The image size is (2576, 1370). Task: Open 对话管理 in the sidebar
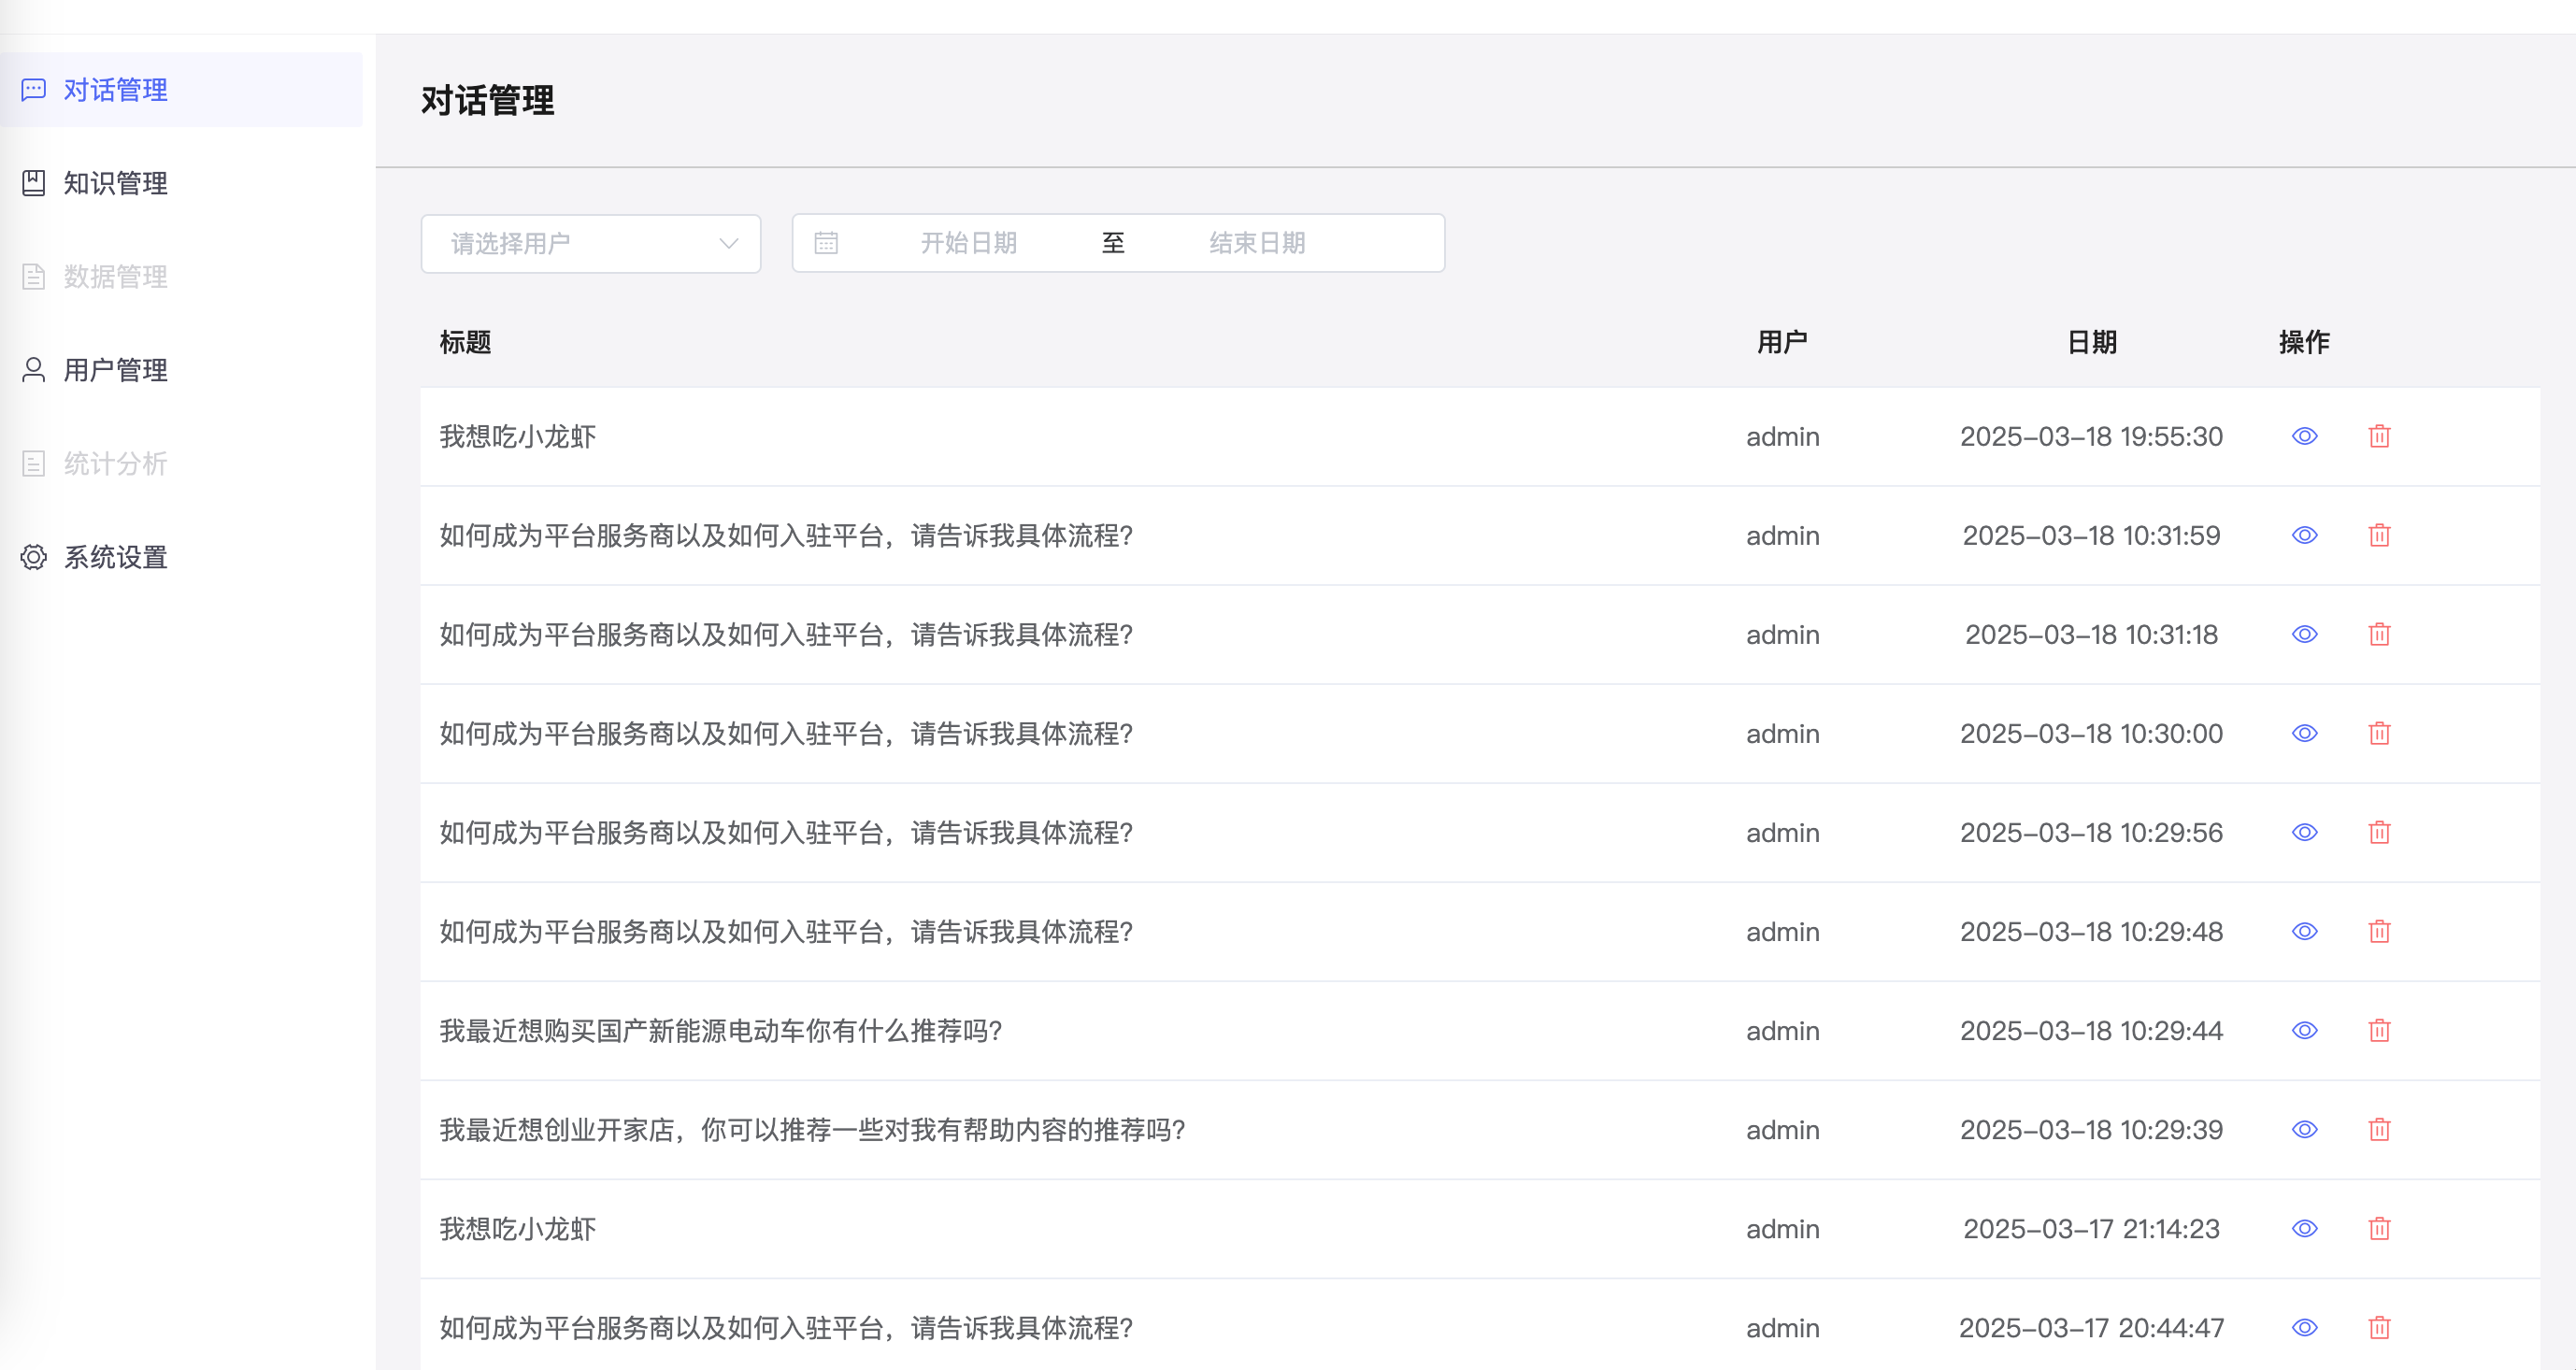coord(181,90)
